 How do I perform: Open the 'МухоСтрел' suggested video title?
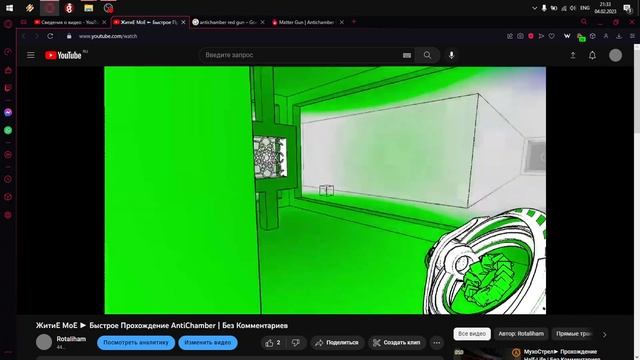pyautogui.click(x=561, y=354)
